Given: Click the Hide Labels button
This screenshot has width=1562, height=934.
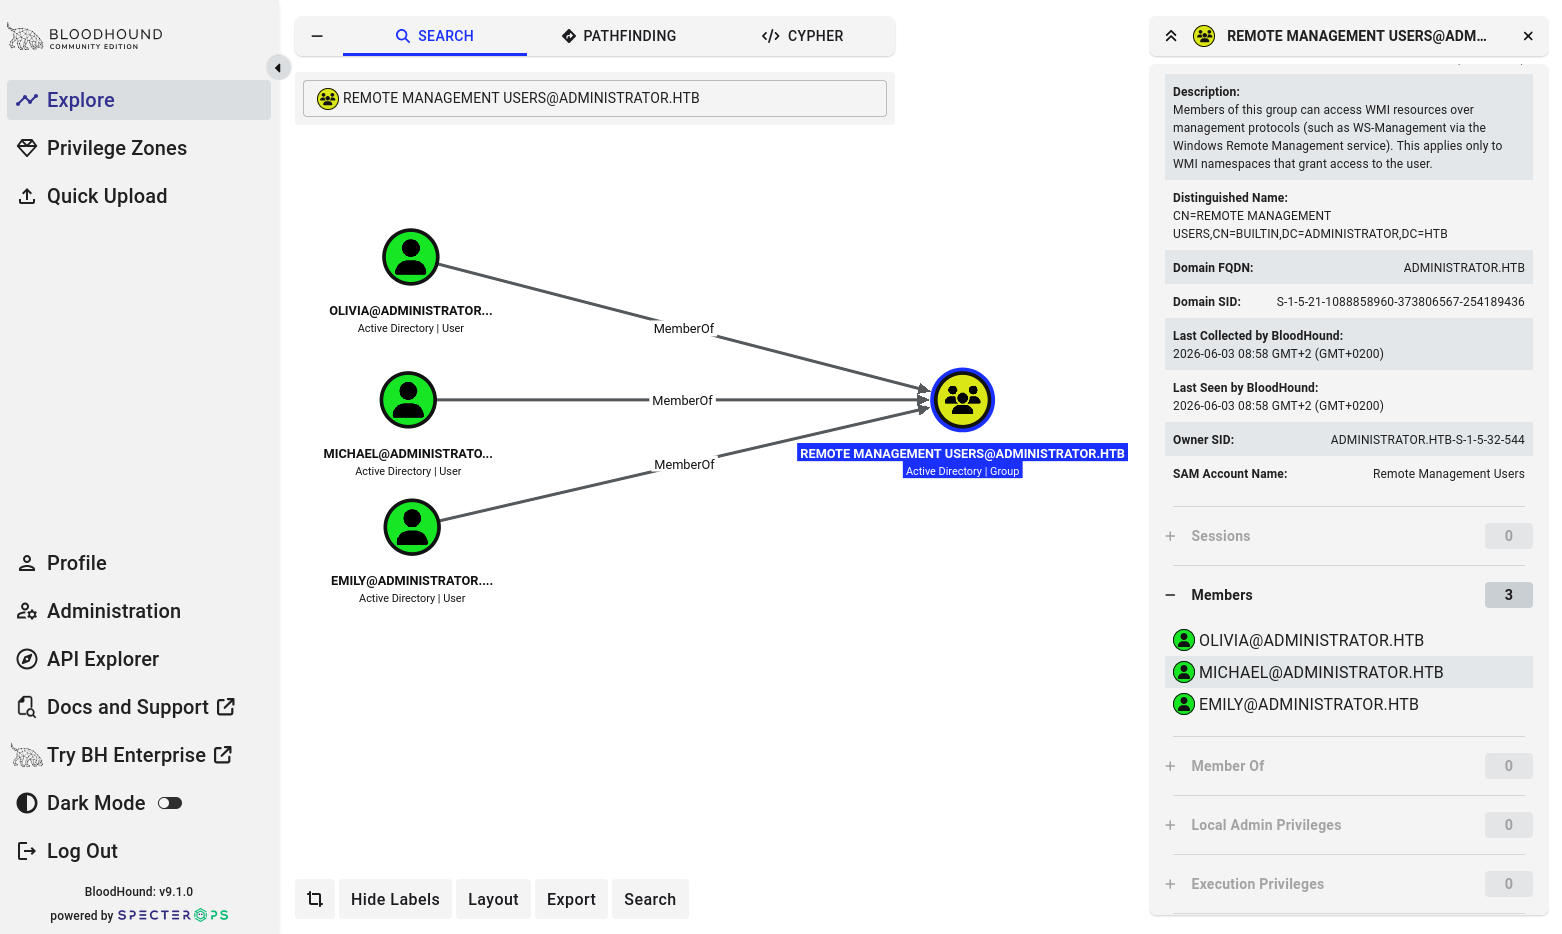Looking at the screenshot, I should click(395, 899).
